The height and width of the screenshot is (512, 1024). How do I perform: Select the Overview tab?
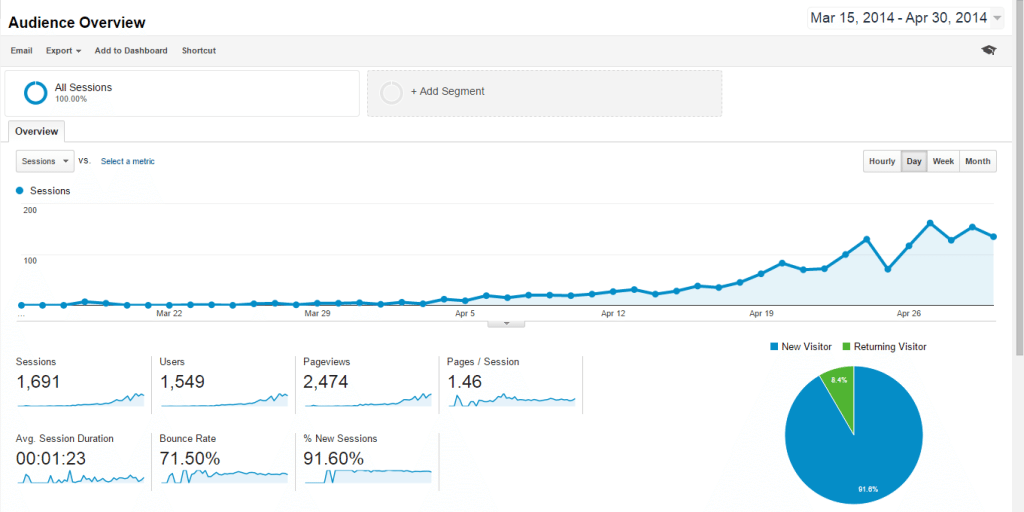(37, 131)
